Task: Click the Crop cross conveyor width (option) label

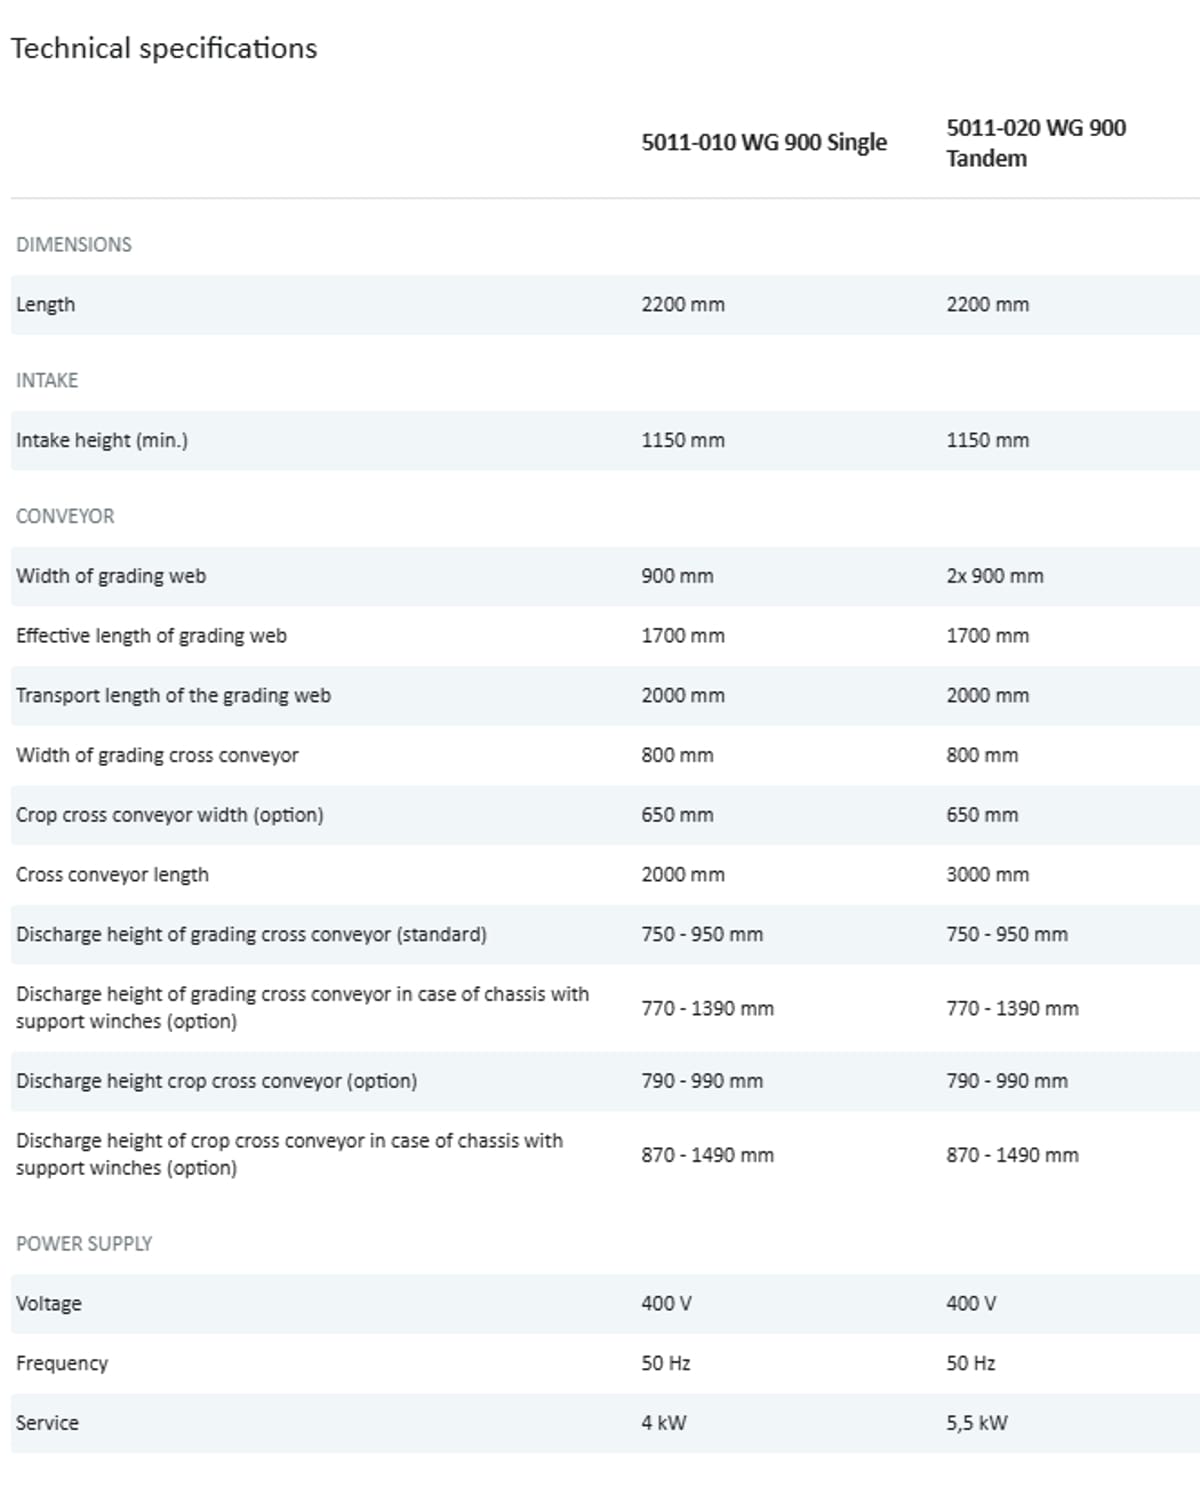Action: tap(170, 814)
